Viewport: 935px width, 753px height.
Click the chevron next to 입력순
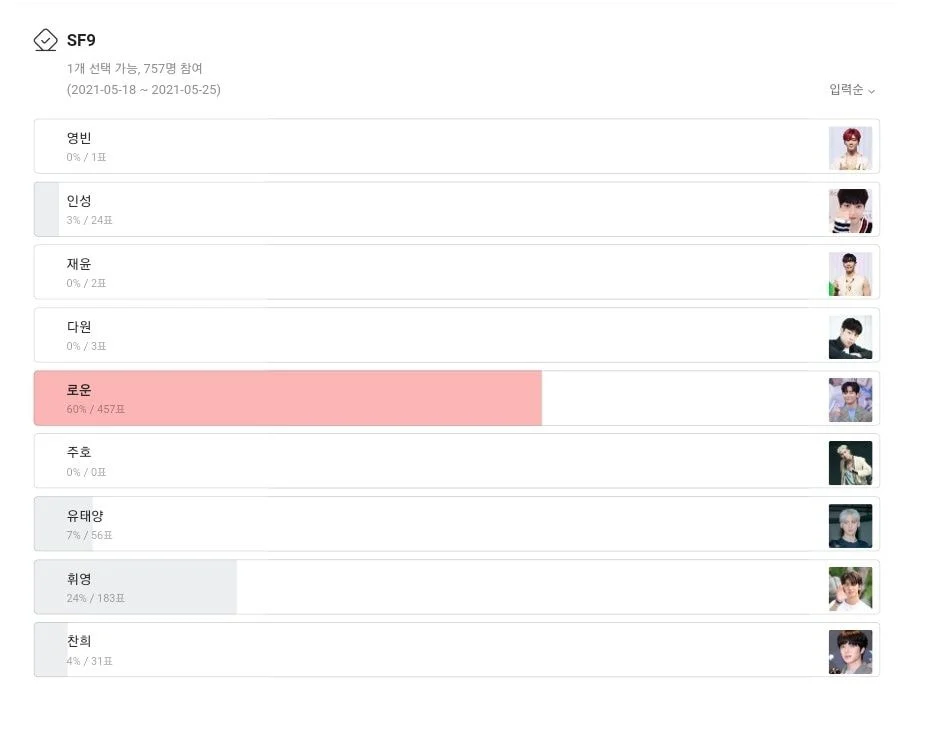[x=871, y=91]
